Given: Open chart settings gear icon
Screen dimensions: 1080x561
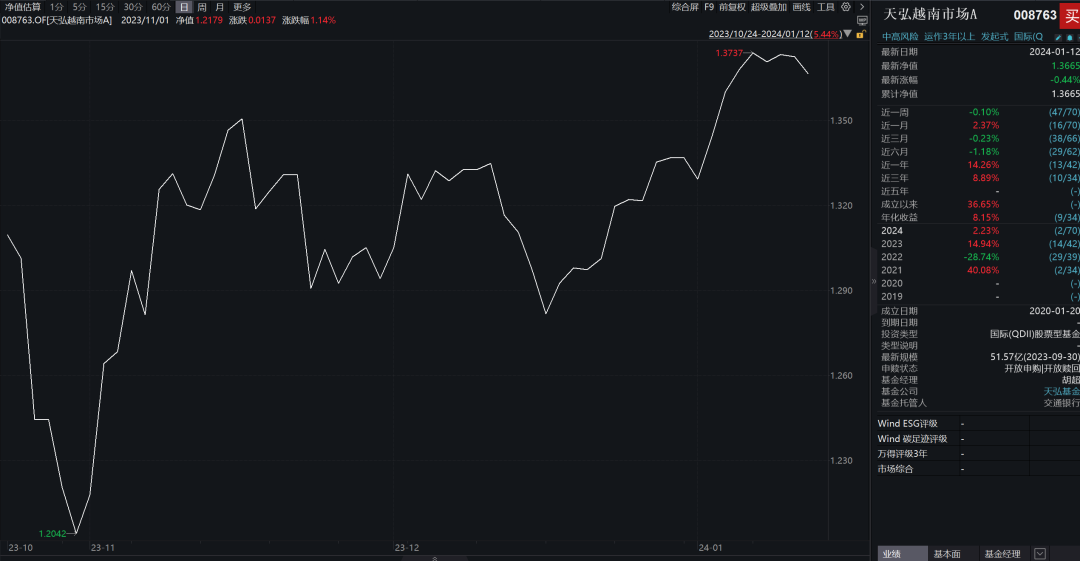Looking at the screenshot, I should (x=846, y=7).
